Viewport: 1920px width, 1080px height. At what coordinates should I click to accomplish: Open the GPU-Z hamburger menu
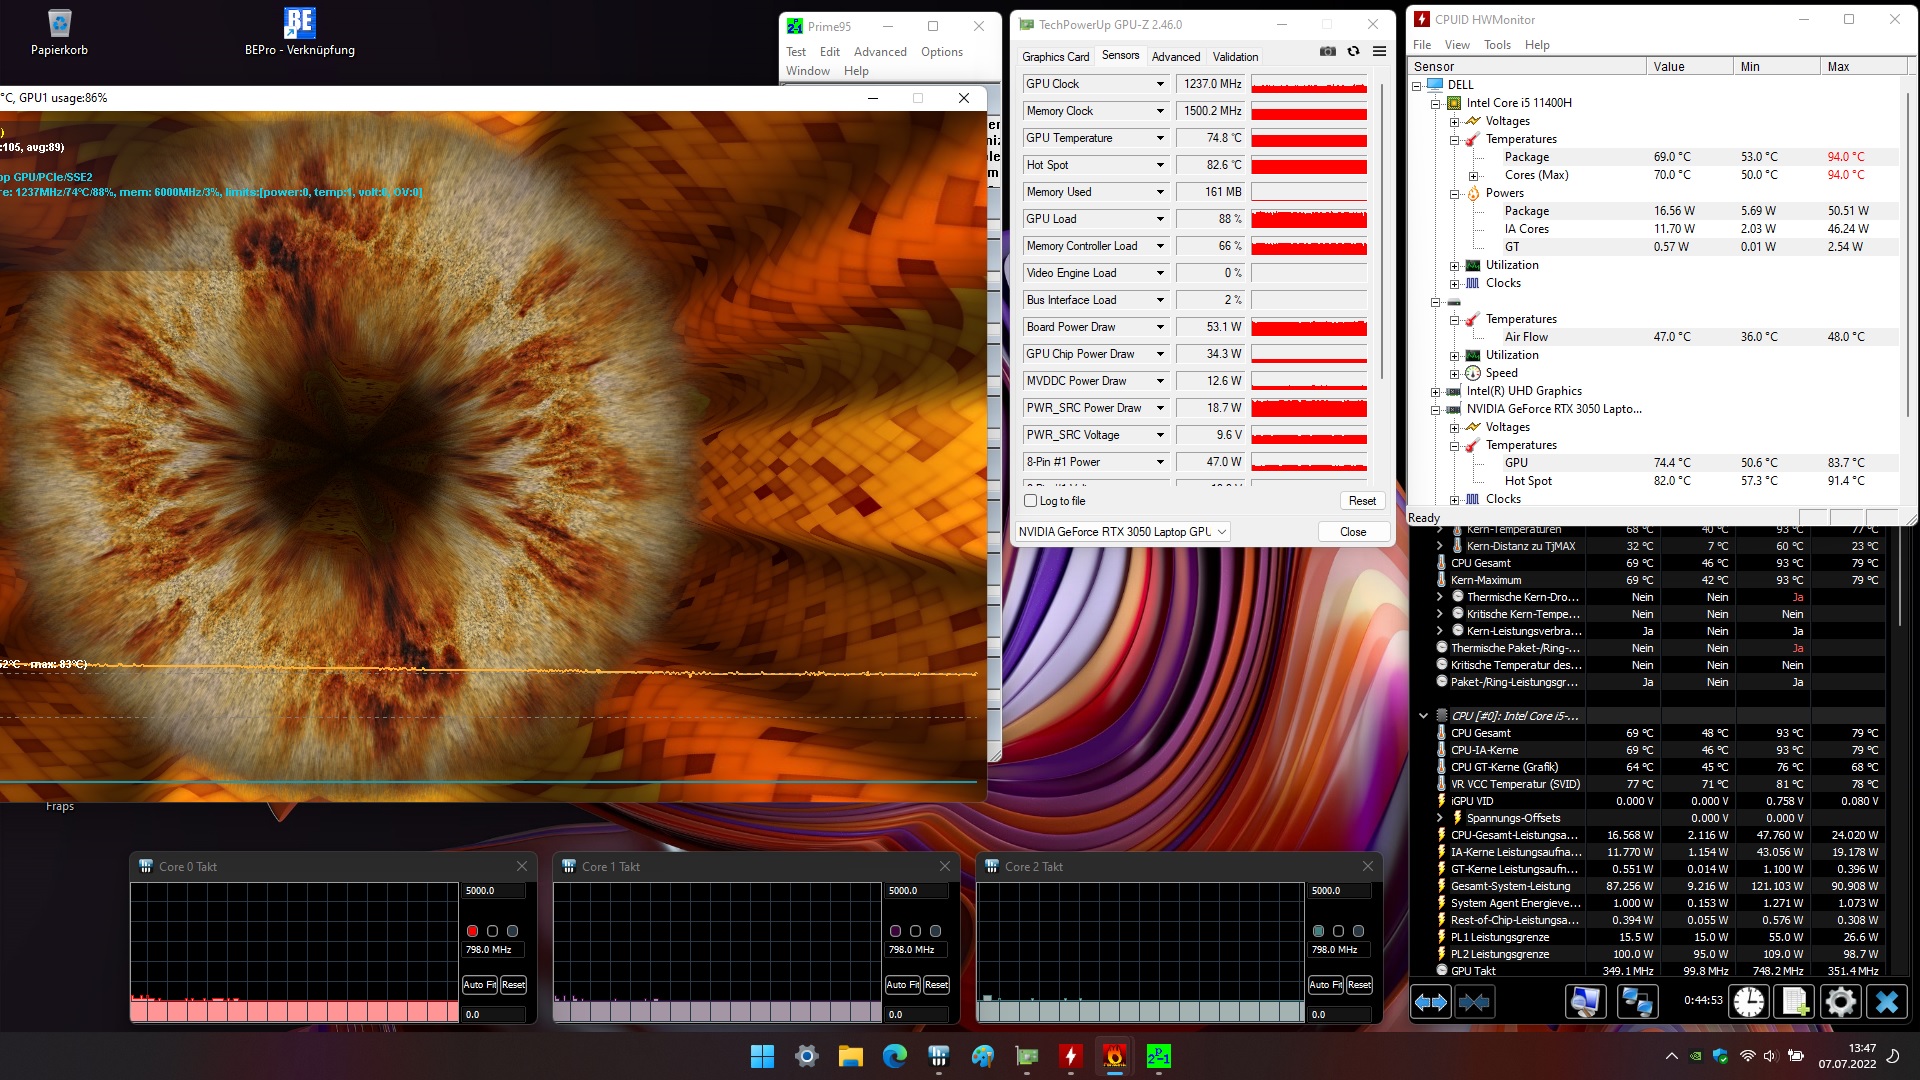[1379, 52]
